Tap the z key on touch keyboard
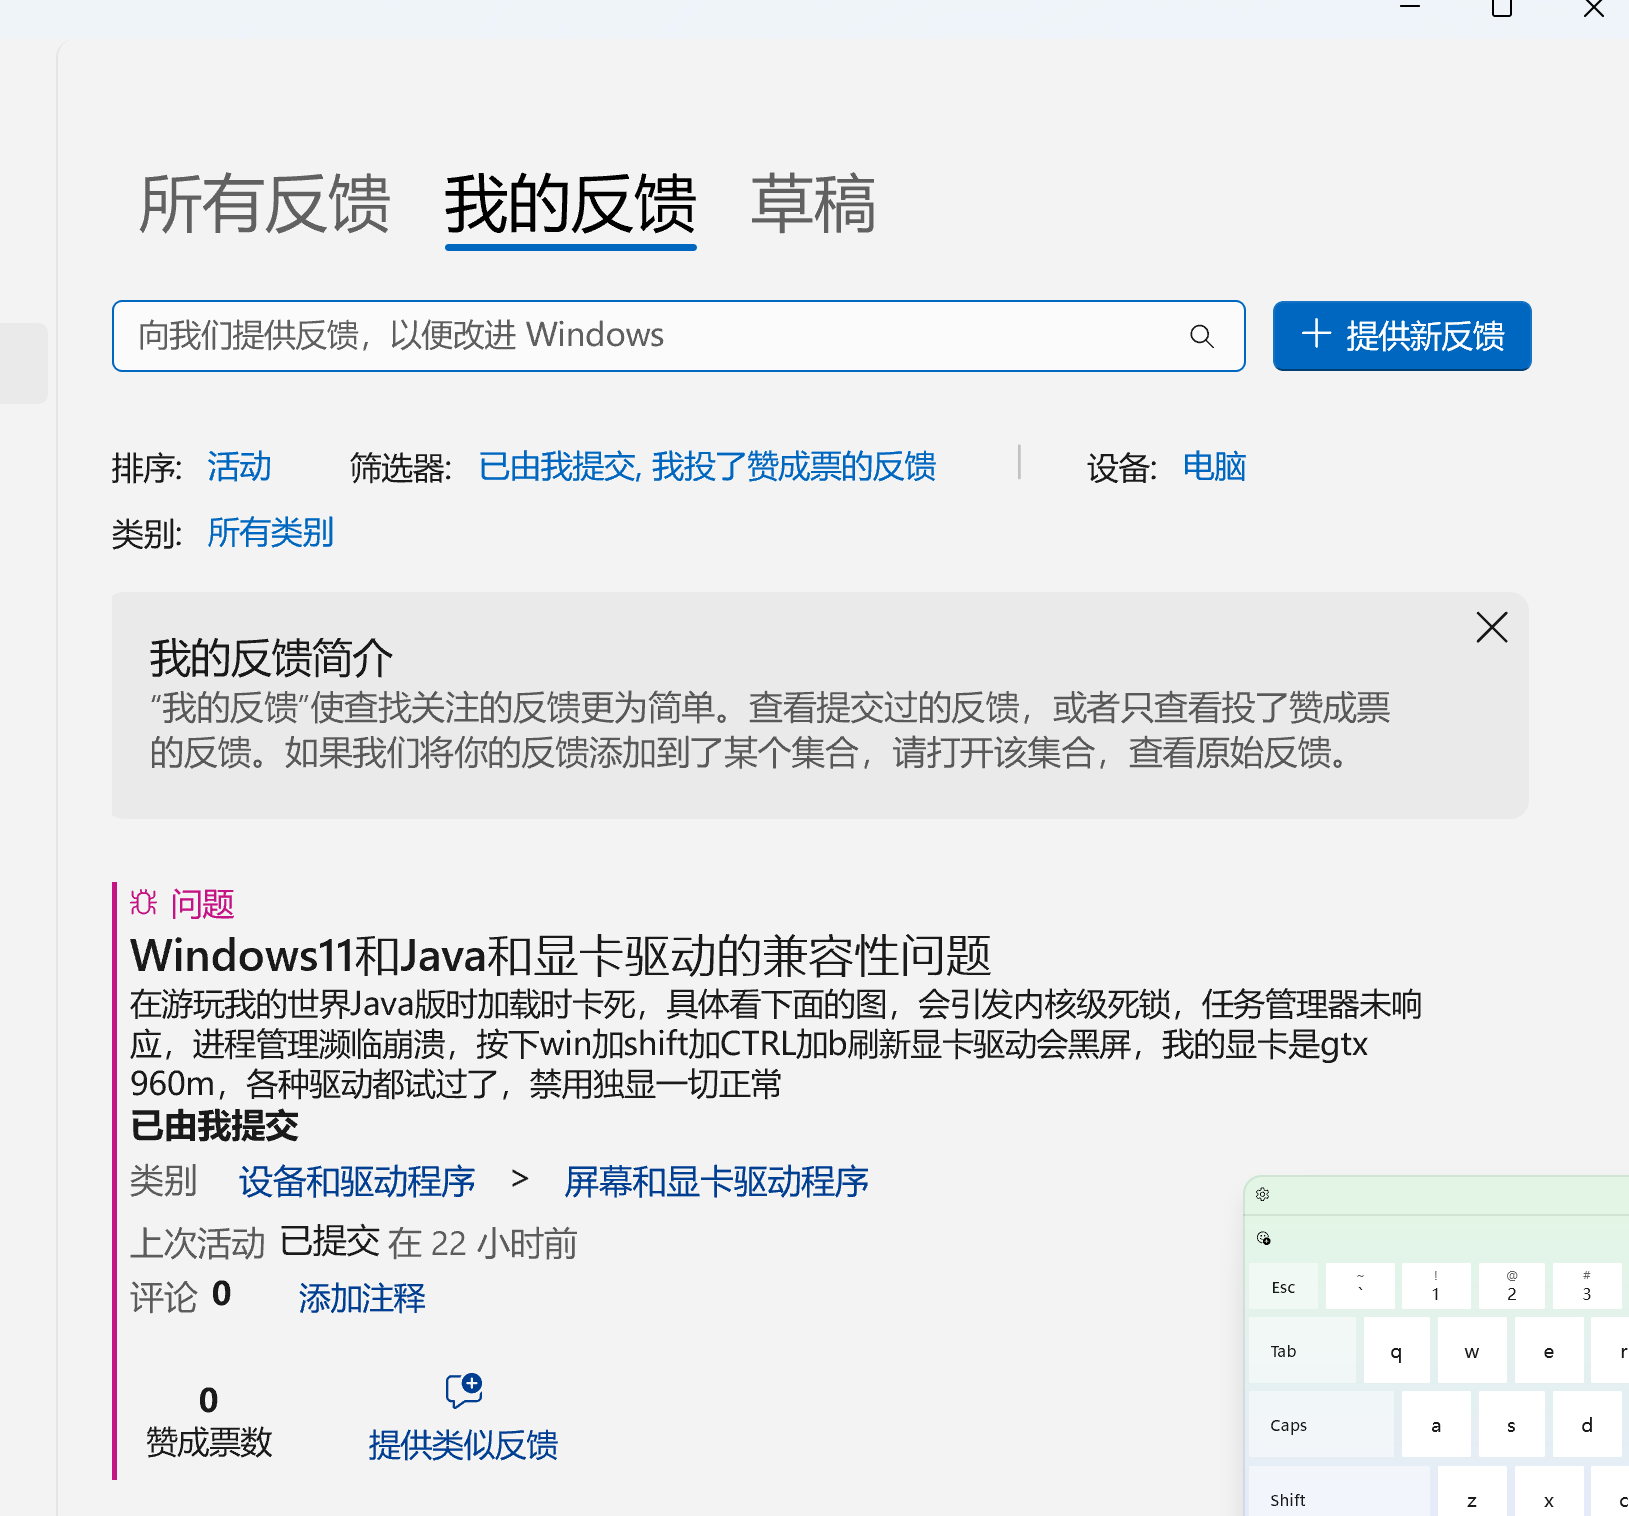 tap(1472, 1492)
